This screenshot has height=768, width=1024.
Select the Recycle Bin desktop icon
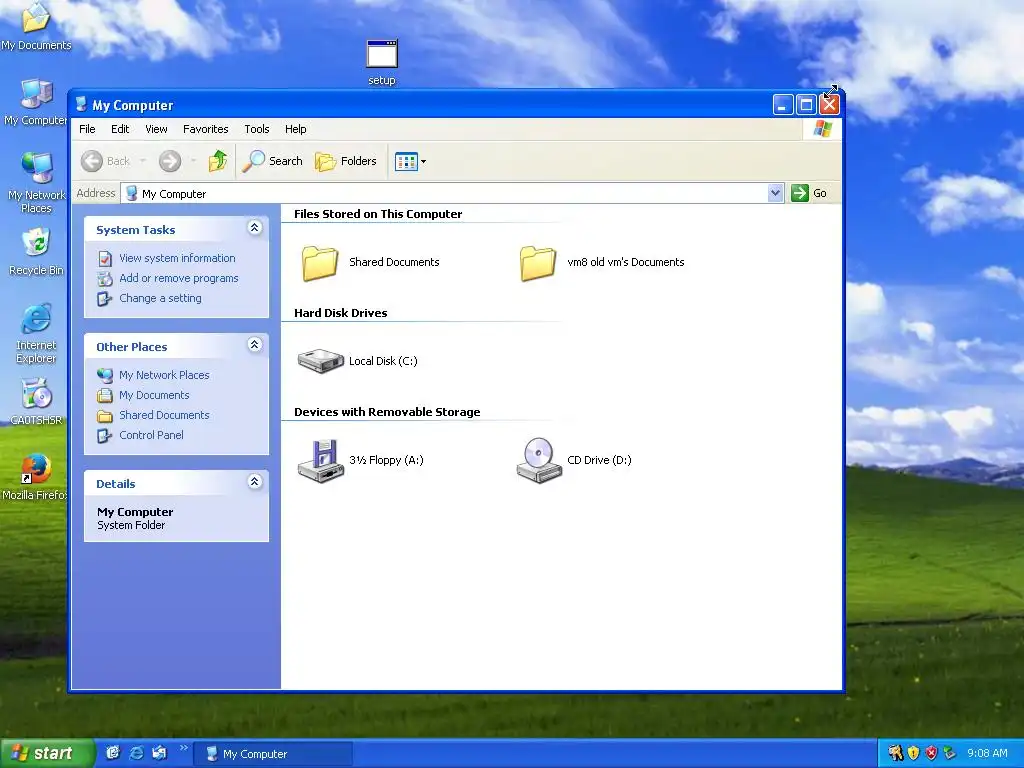coord(36,251)
